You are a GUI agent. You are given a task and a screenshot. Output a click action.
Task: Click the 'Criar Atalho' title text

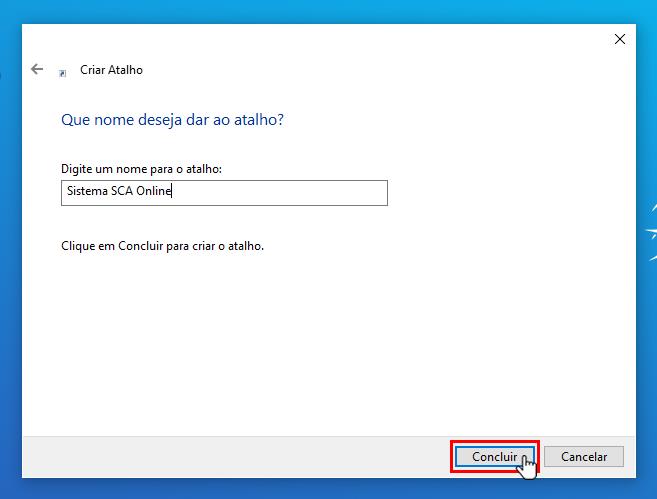pos(111,70)
